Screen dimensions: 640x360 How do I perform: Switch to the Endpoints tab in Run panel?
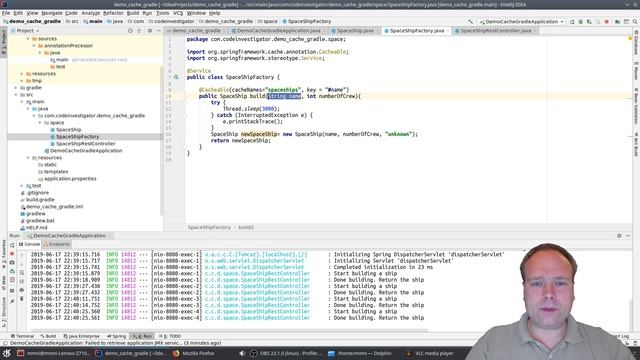coord(56,244)
